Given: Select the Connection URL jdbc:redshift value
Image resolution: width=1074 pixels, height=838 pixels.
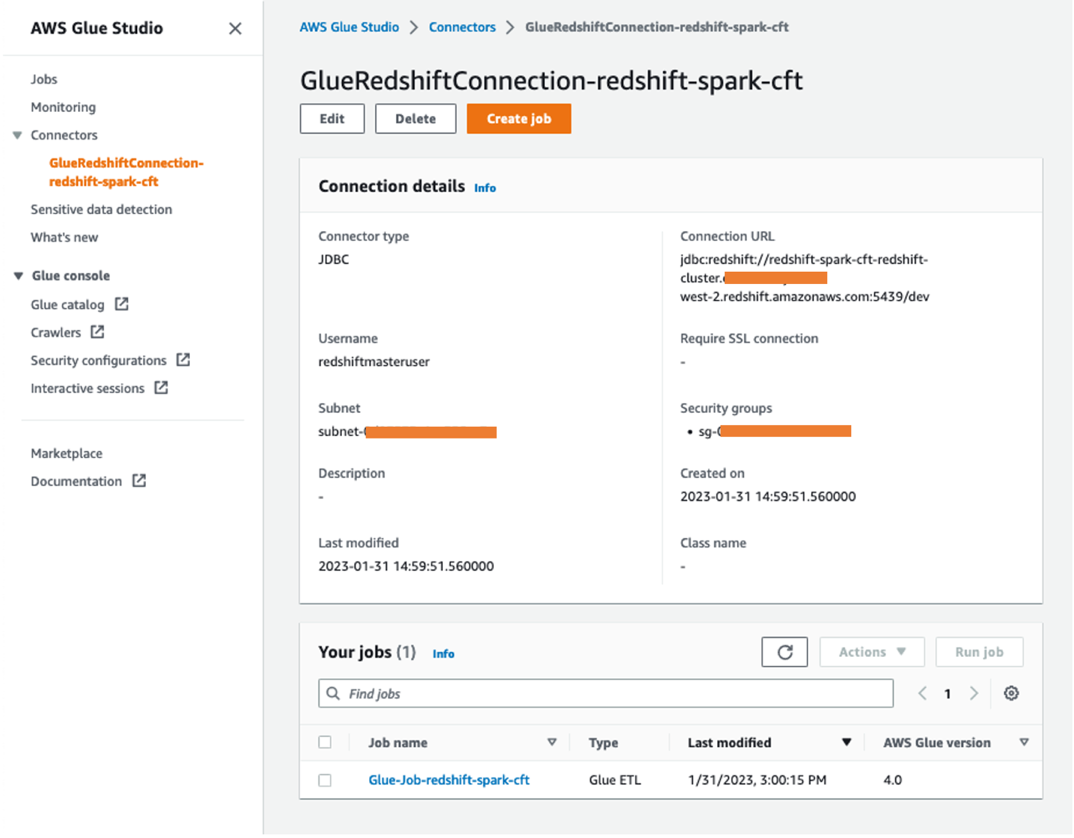Looking at the screenshot, I should point(805,278).
